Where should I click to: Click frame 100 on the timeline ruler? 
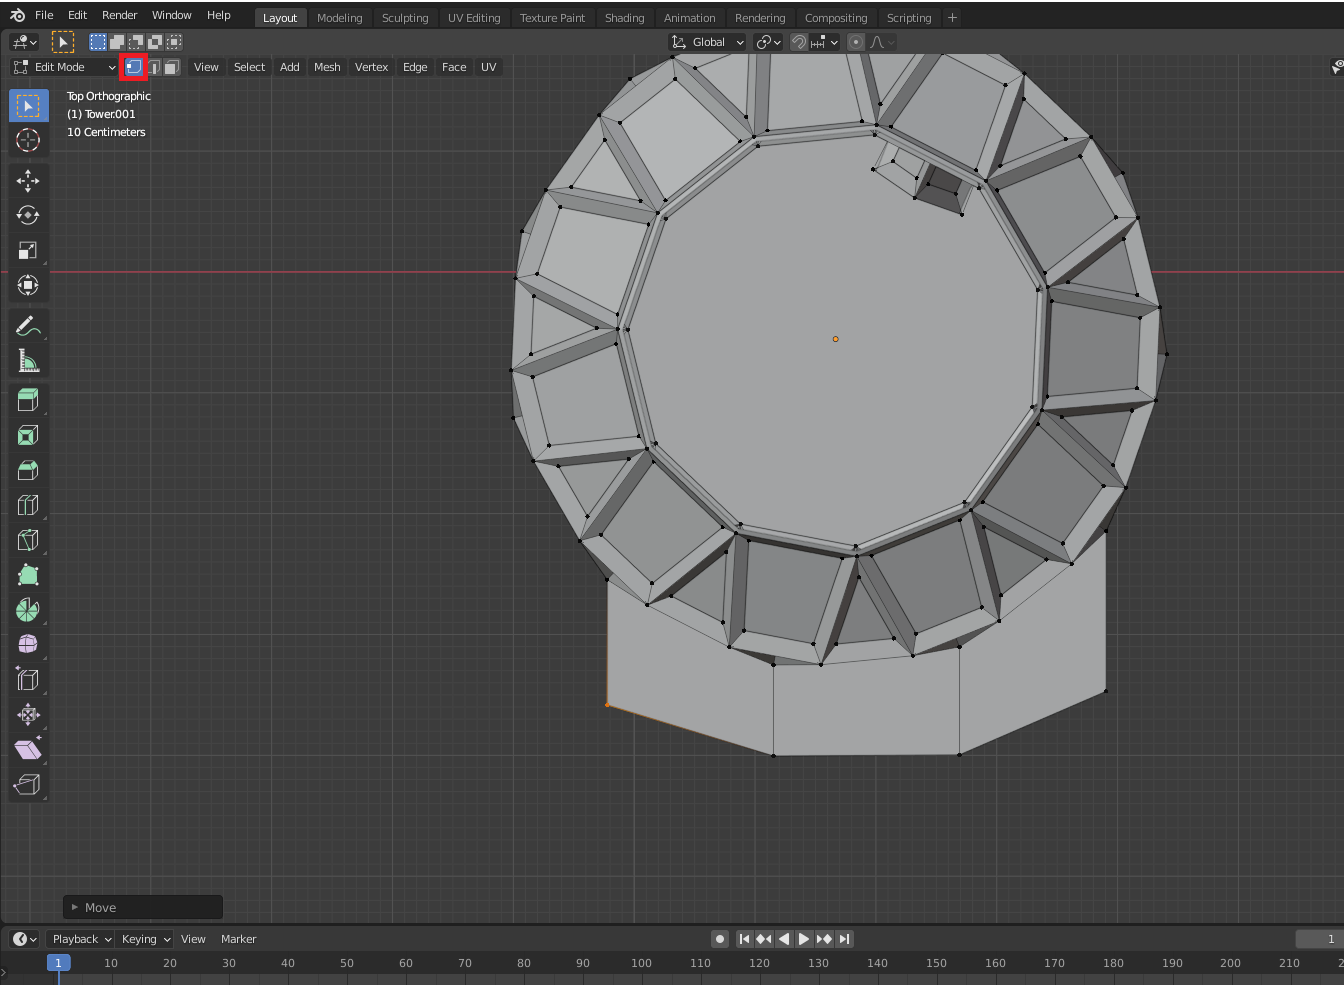click(641, 963)
